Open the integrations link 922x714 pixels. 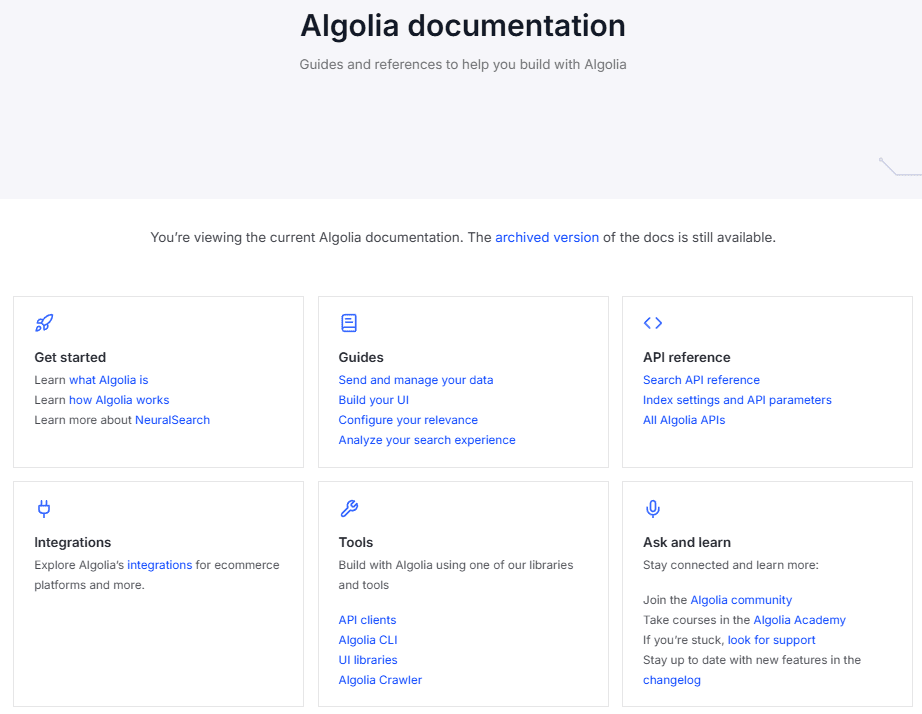(159, 565)
